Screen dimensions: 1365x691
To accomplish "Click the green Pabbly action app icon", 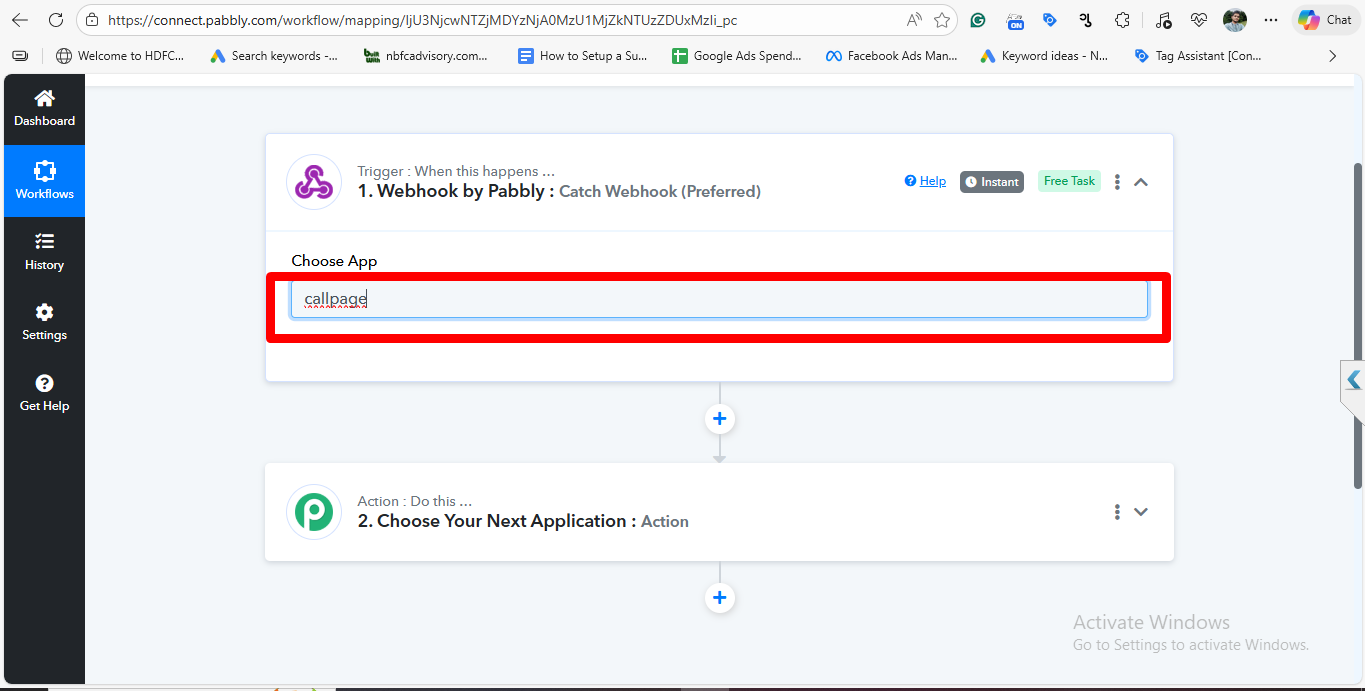I will (x=314, y=512).
